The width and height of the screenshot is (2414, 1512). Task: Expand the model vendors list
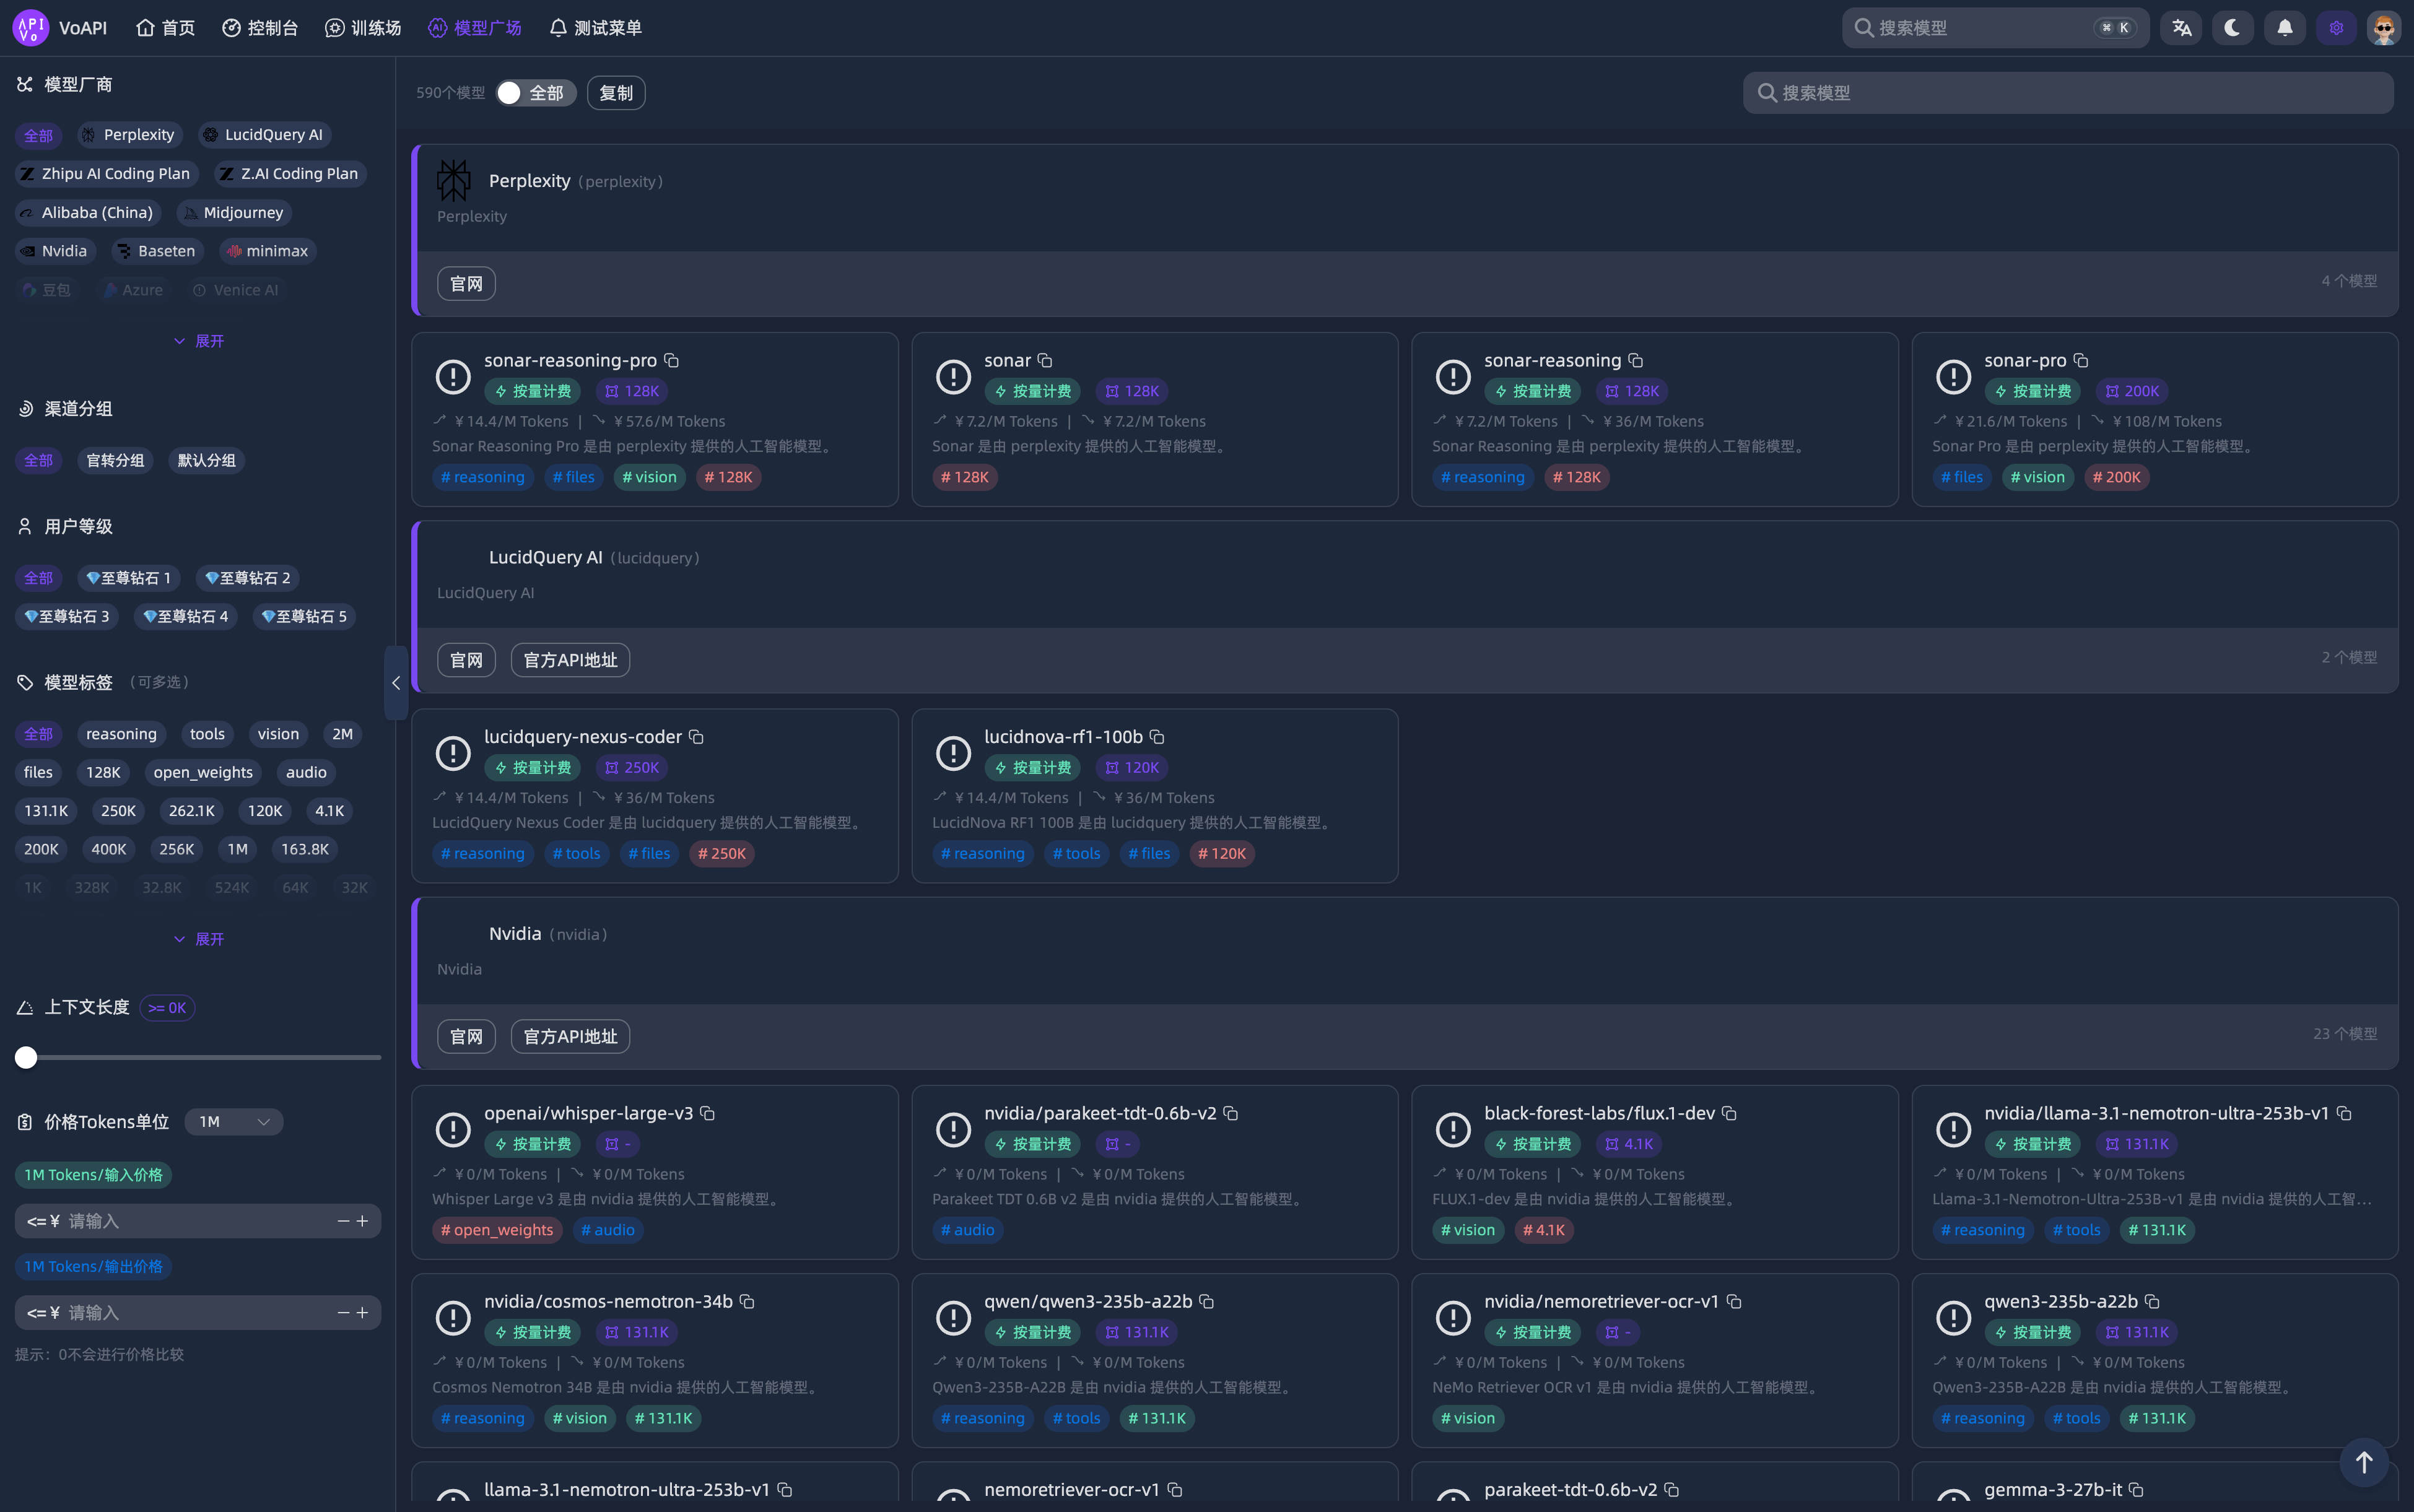point(198,341)
